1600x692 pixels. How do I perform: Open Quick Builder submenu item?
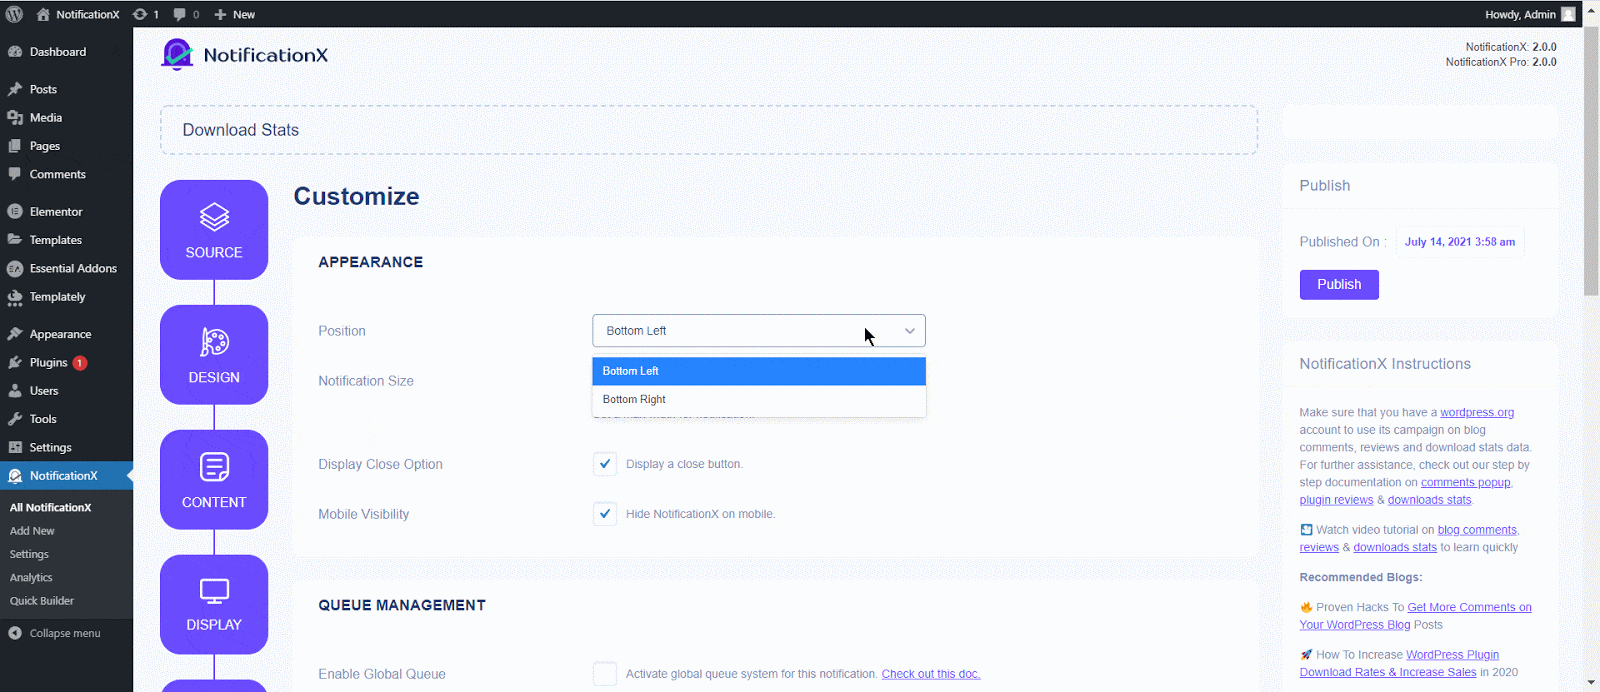tap(42, 601)
